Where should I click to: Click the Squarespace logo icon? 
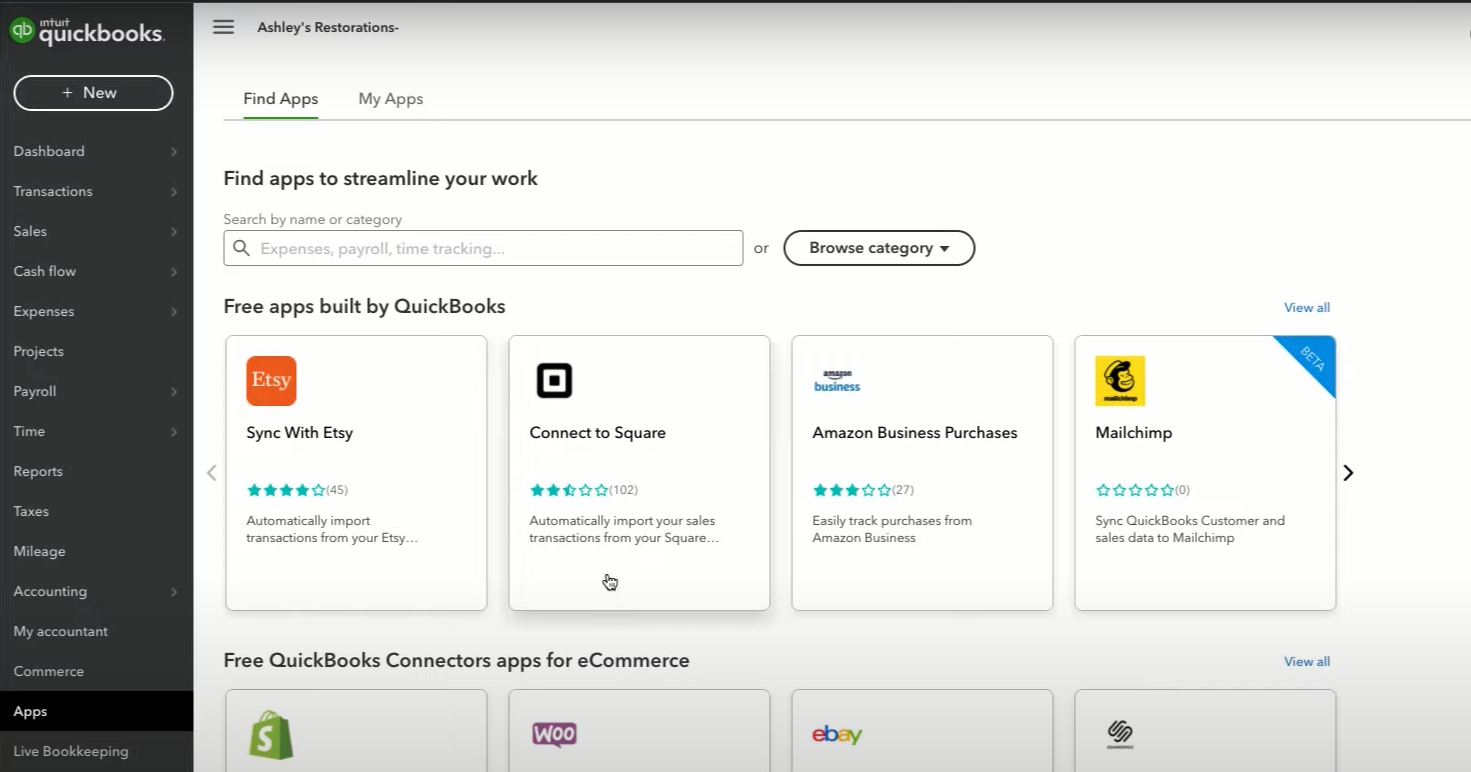point(1120,735)
